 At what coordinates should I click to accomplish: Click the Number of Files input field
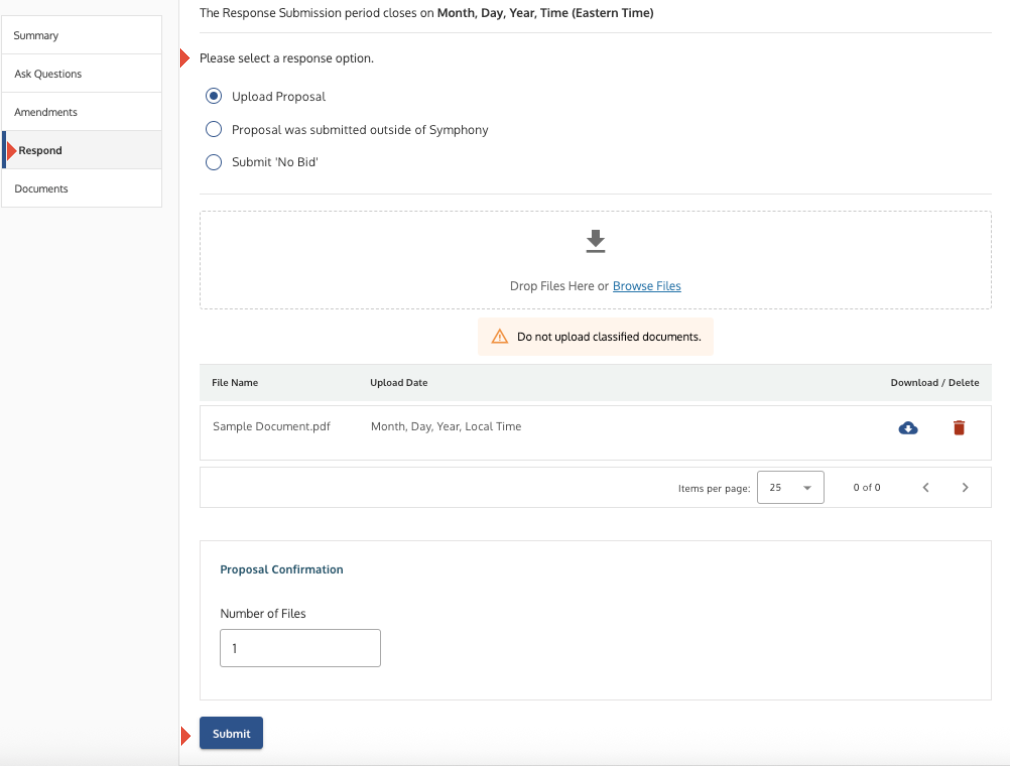[x=299, y=647]
